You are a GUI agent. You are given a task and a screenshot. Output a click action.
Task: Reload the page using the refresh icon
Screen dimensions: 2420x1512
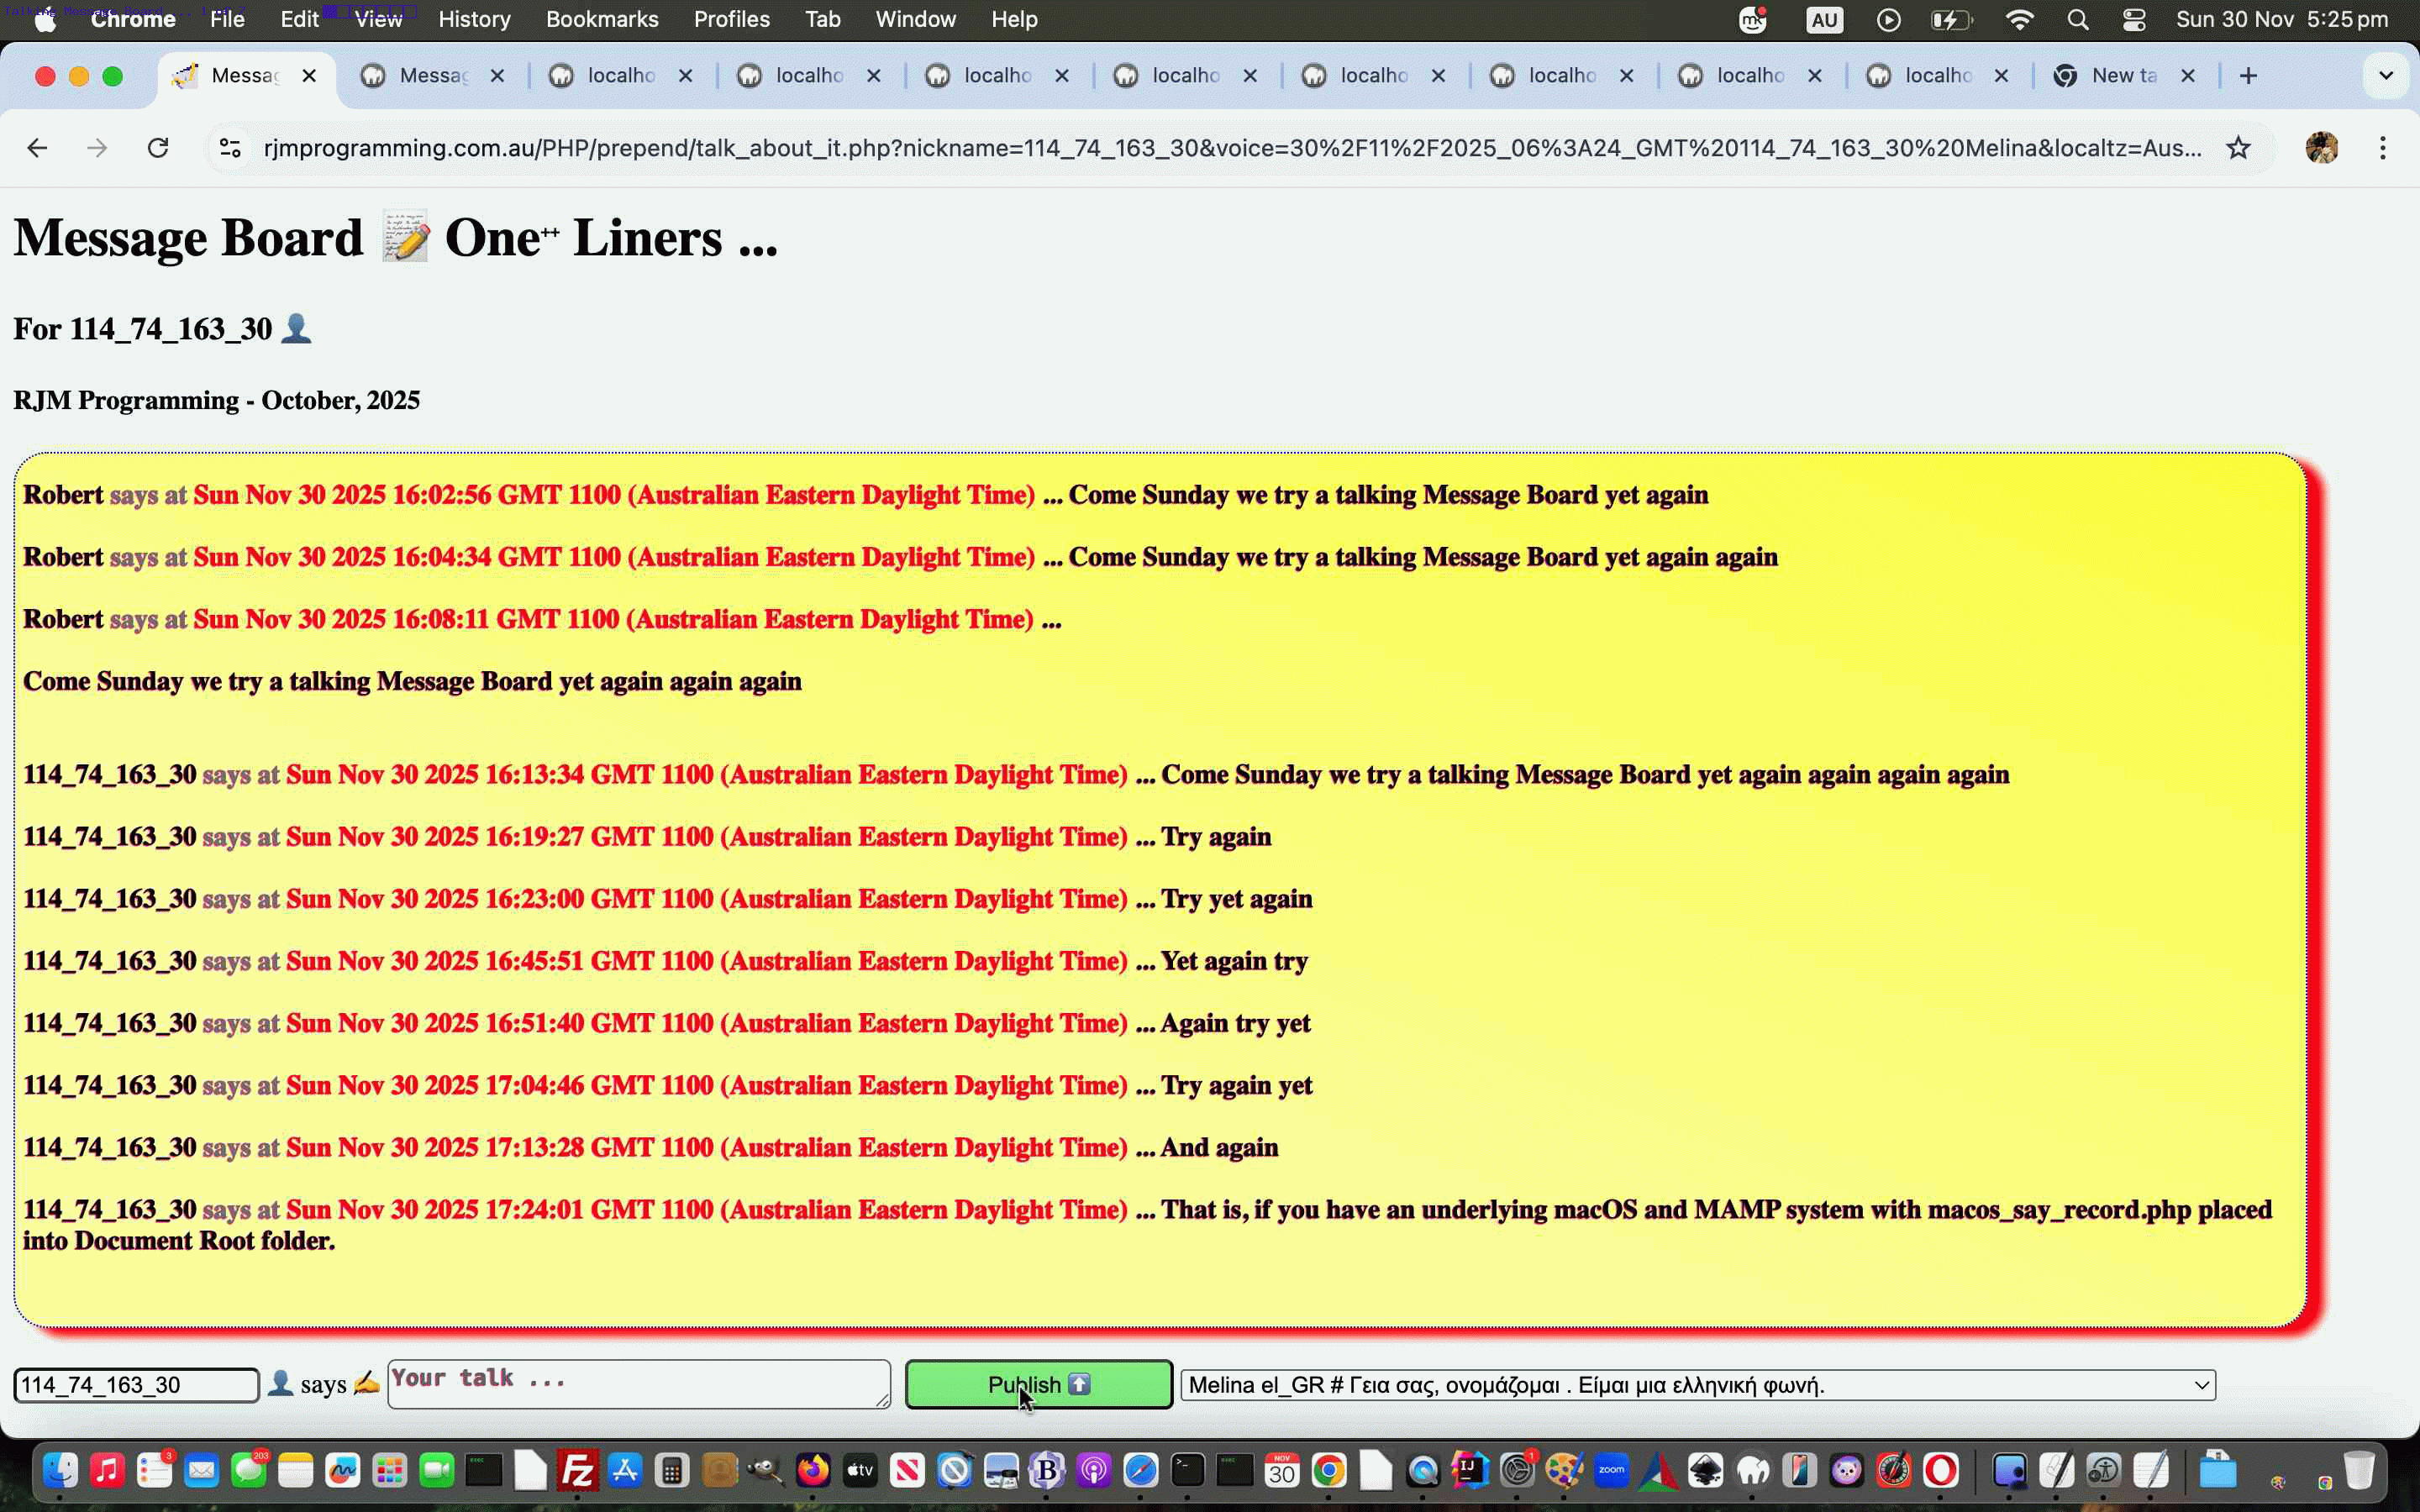point(159,147)
